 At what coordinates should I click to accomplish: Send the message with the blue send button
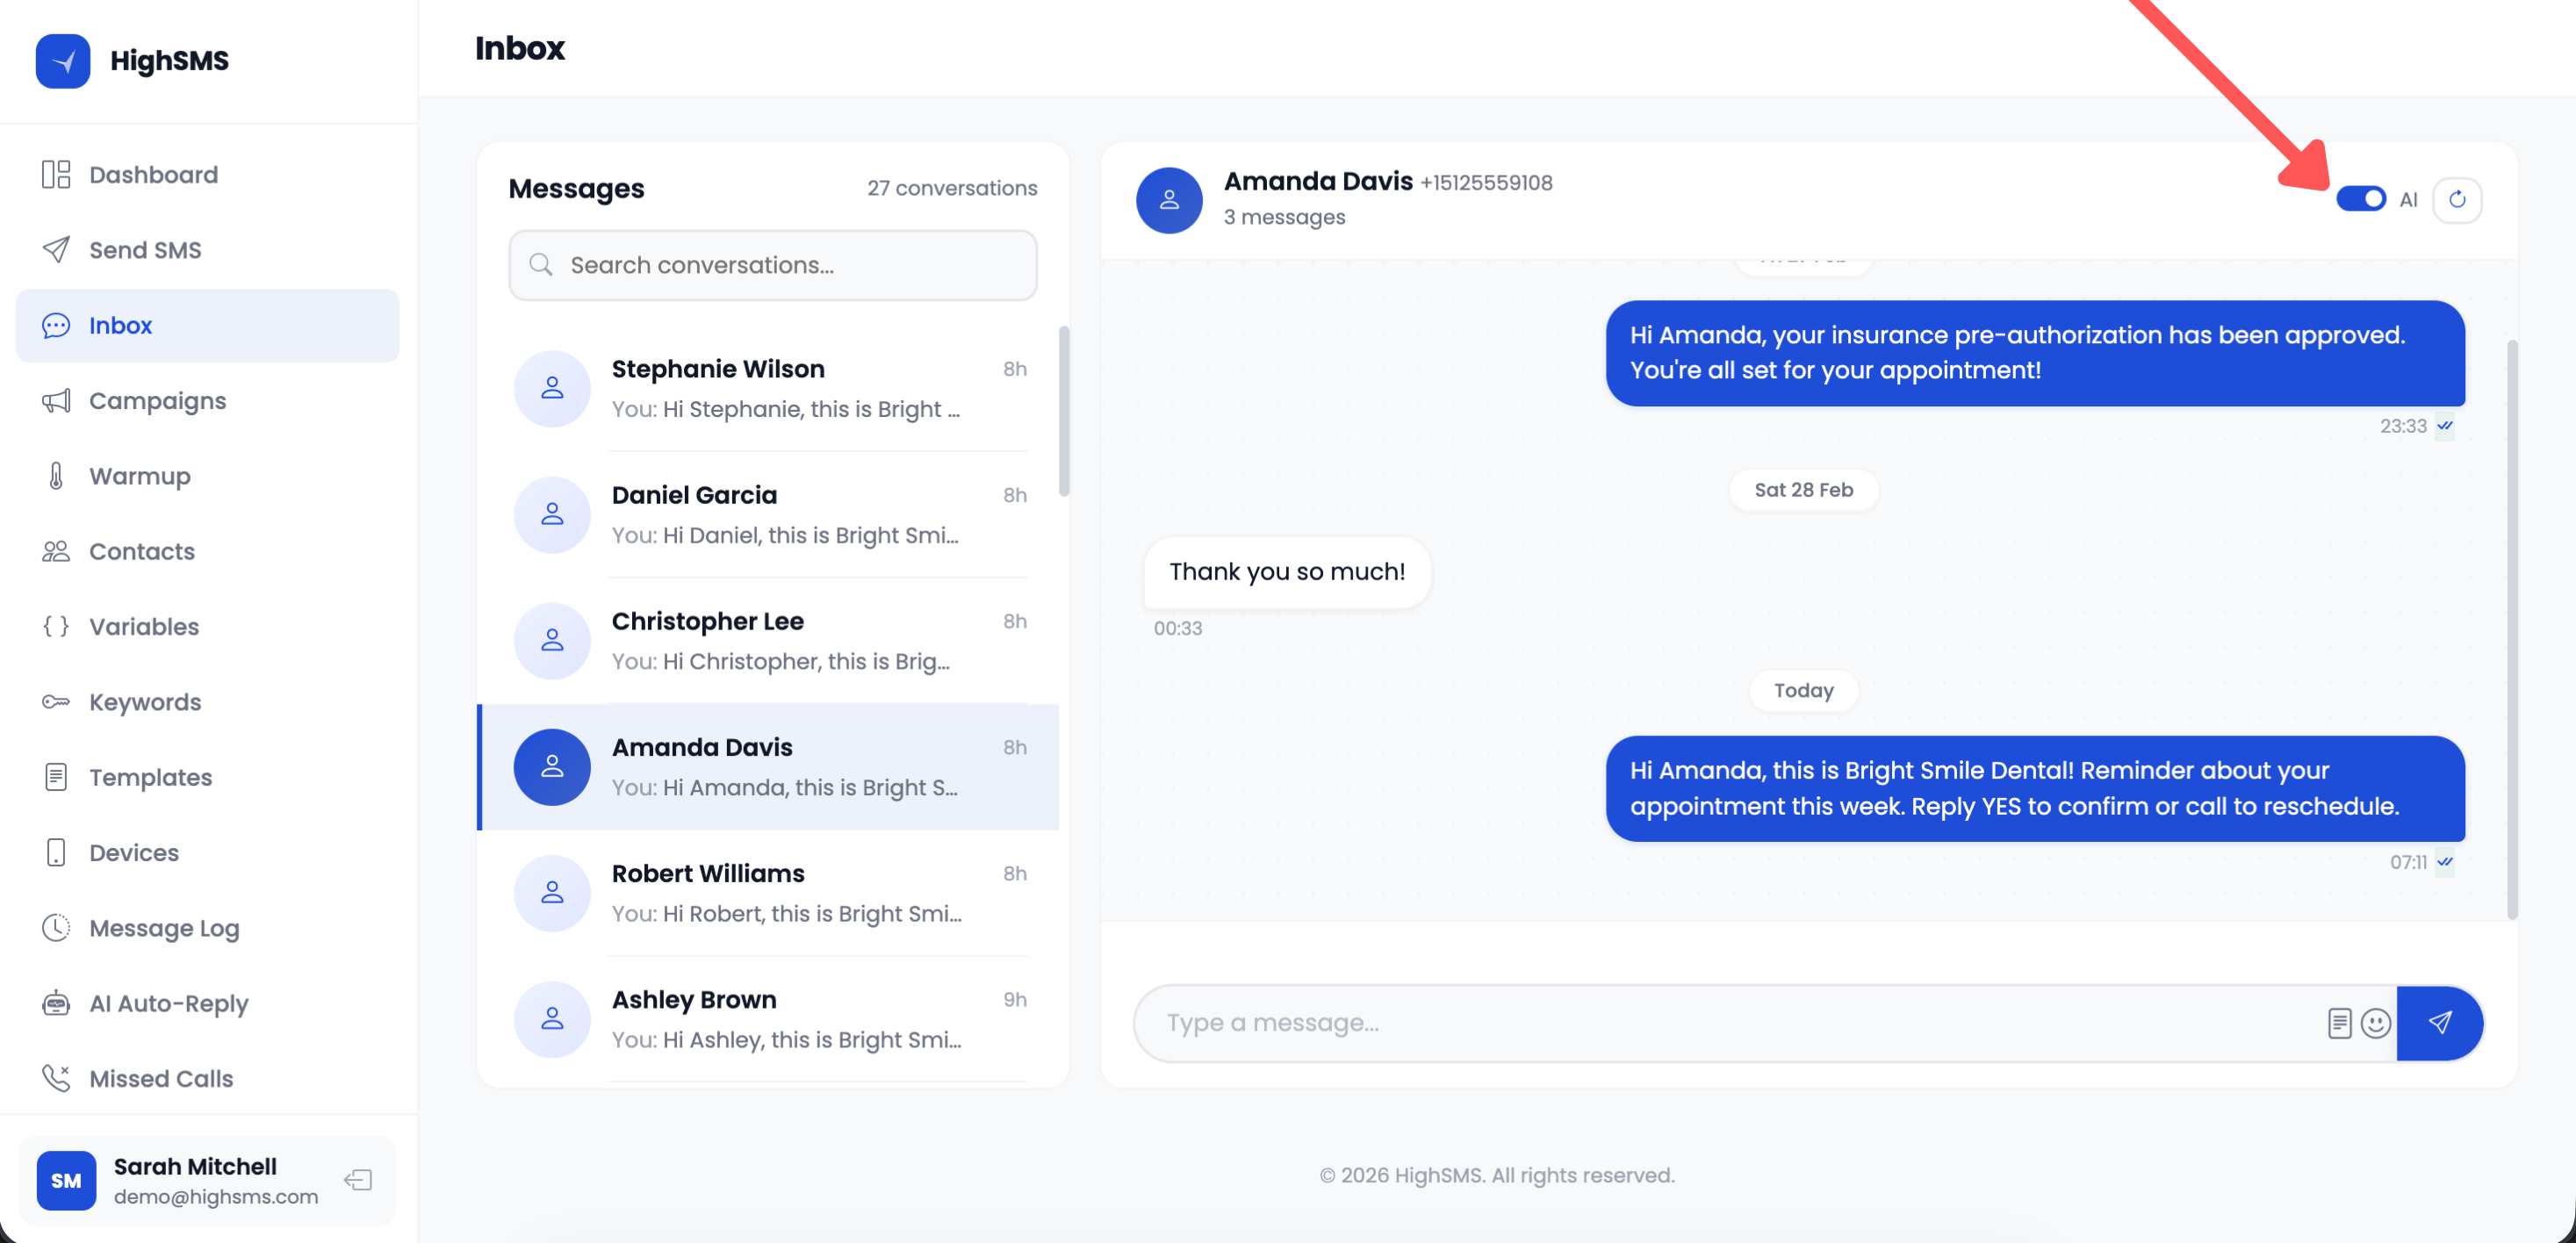2440,1022
